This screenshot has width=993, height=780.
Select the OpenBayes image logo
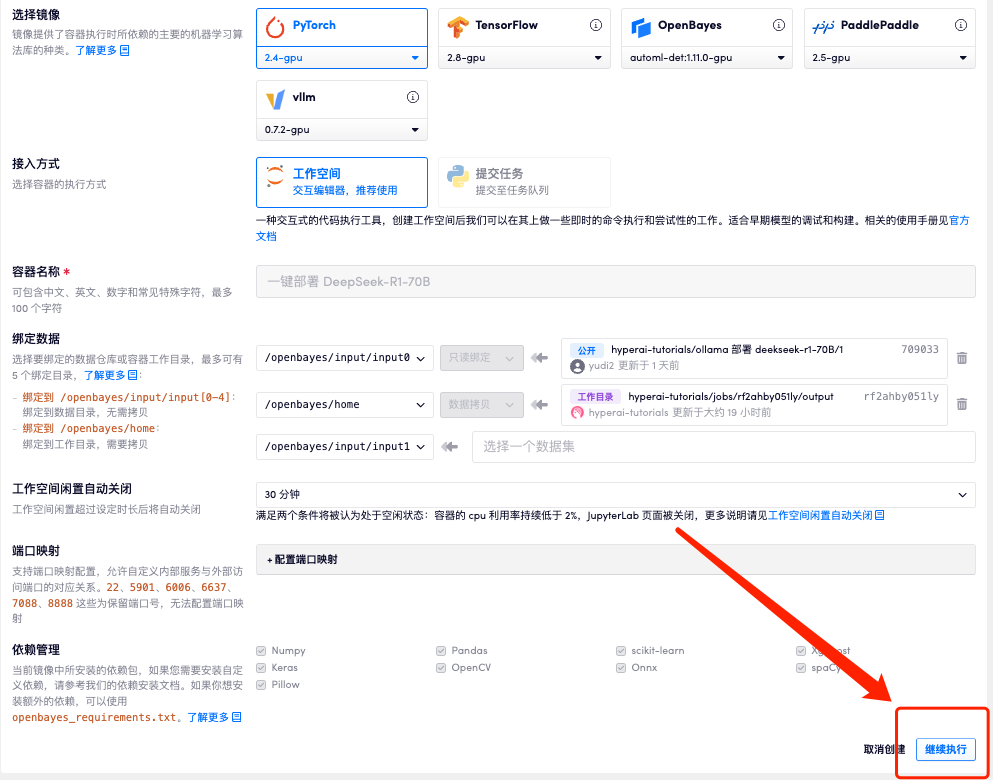pyautogui.click(x=641, y=27)
